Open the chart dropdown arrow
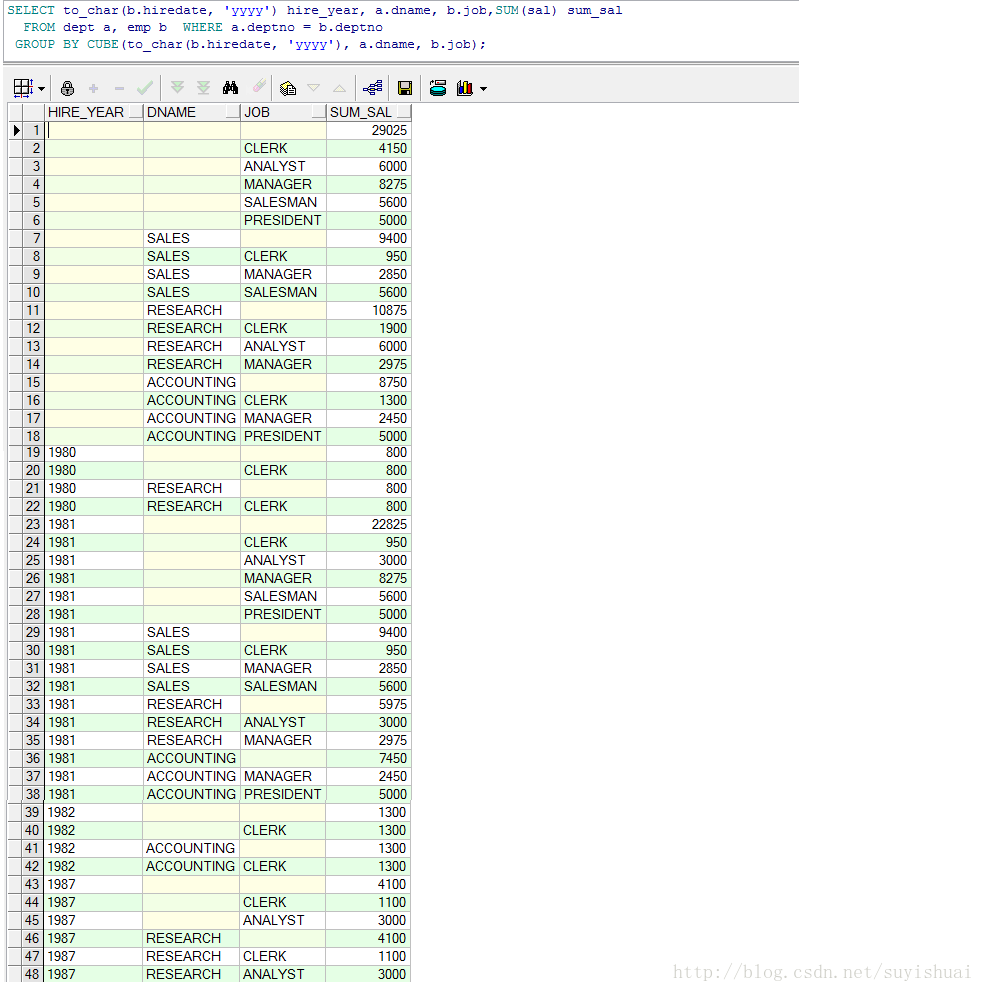The height and width of the screenshot is (992, 984). (483, 89)
